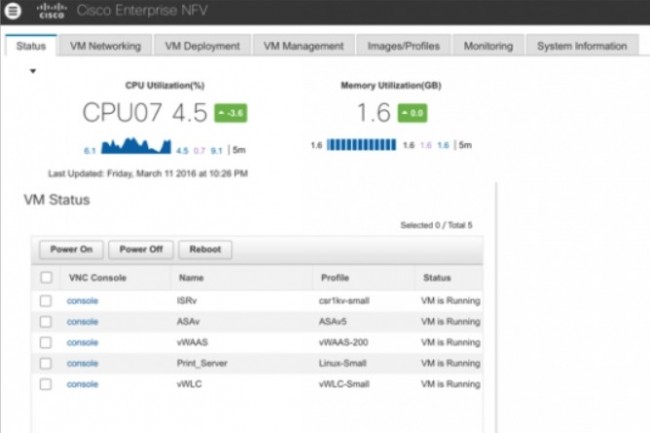Switch to the Monitoring tab
The width and height of the screenshot is (650, 433).
[488, 46]
